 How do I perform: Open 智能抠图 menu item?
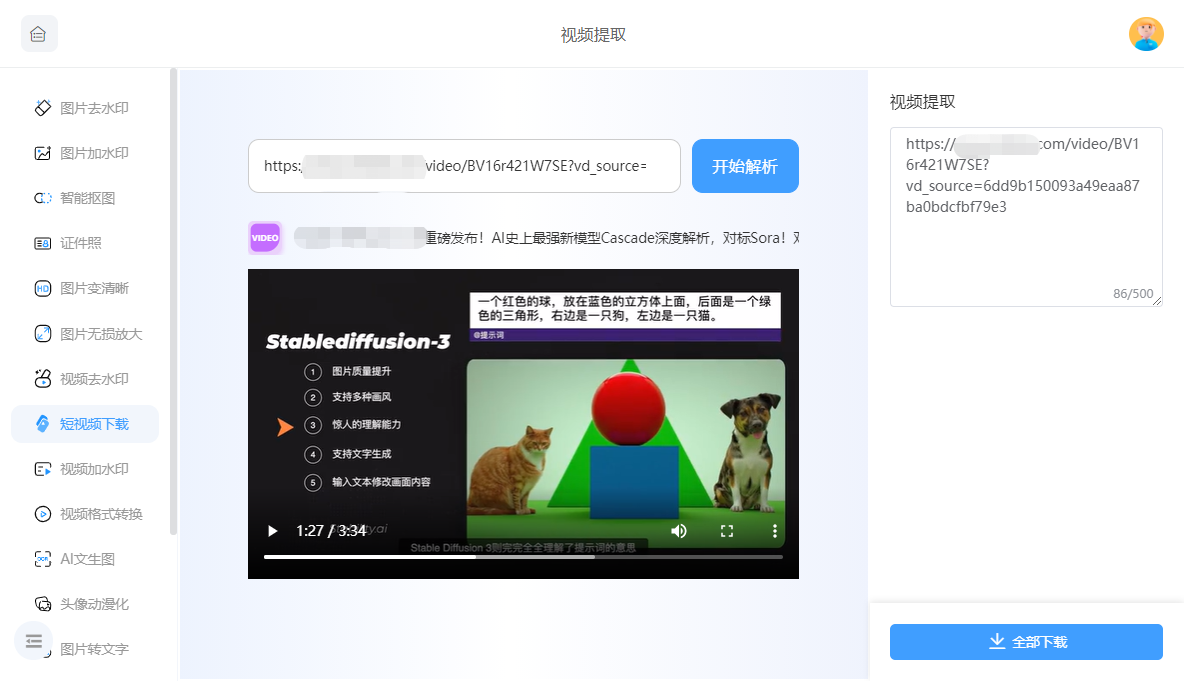pos(85,198)
